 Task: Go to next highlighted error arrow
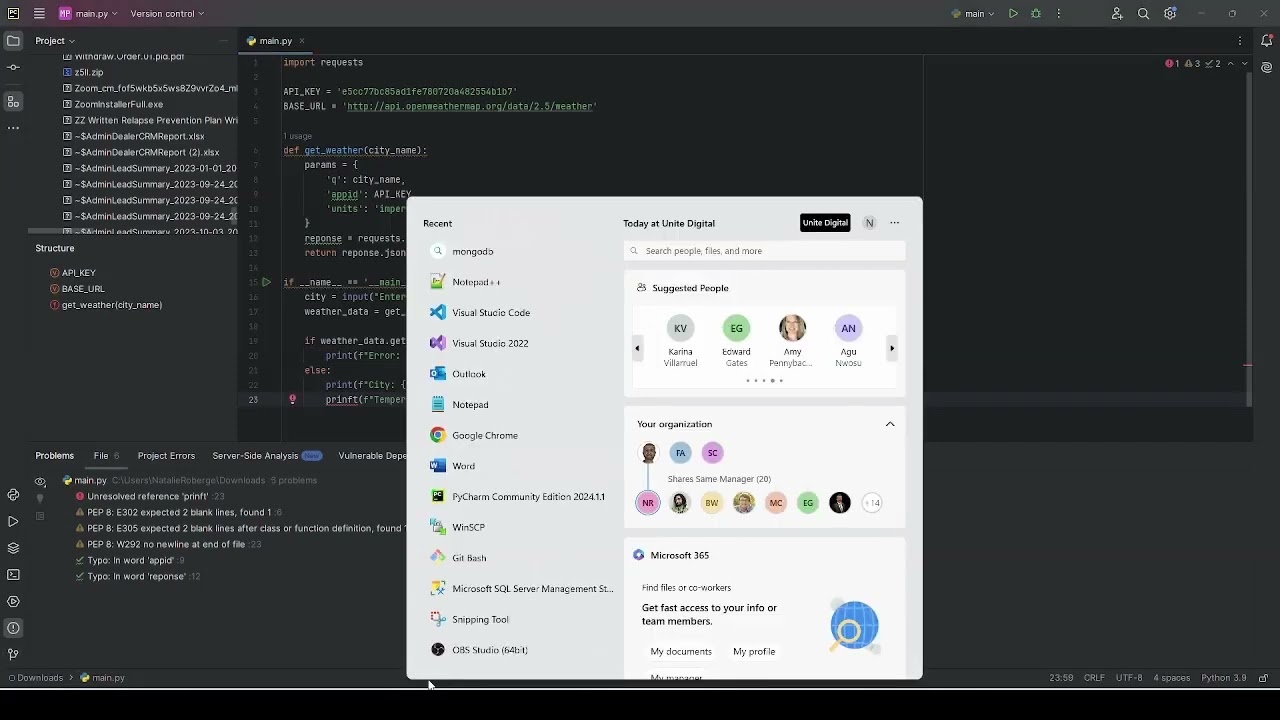pyautogui.click(x=1244, y=64)
